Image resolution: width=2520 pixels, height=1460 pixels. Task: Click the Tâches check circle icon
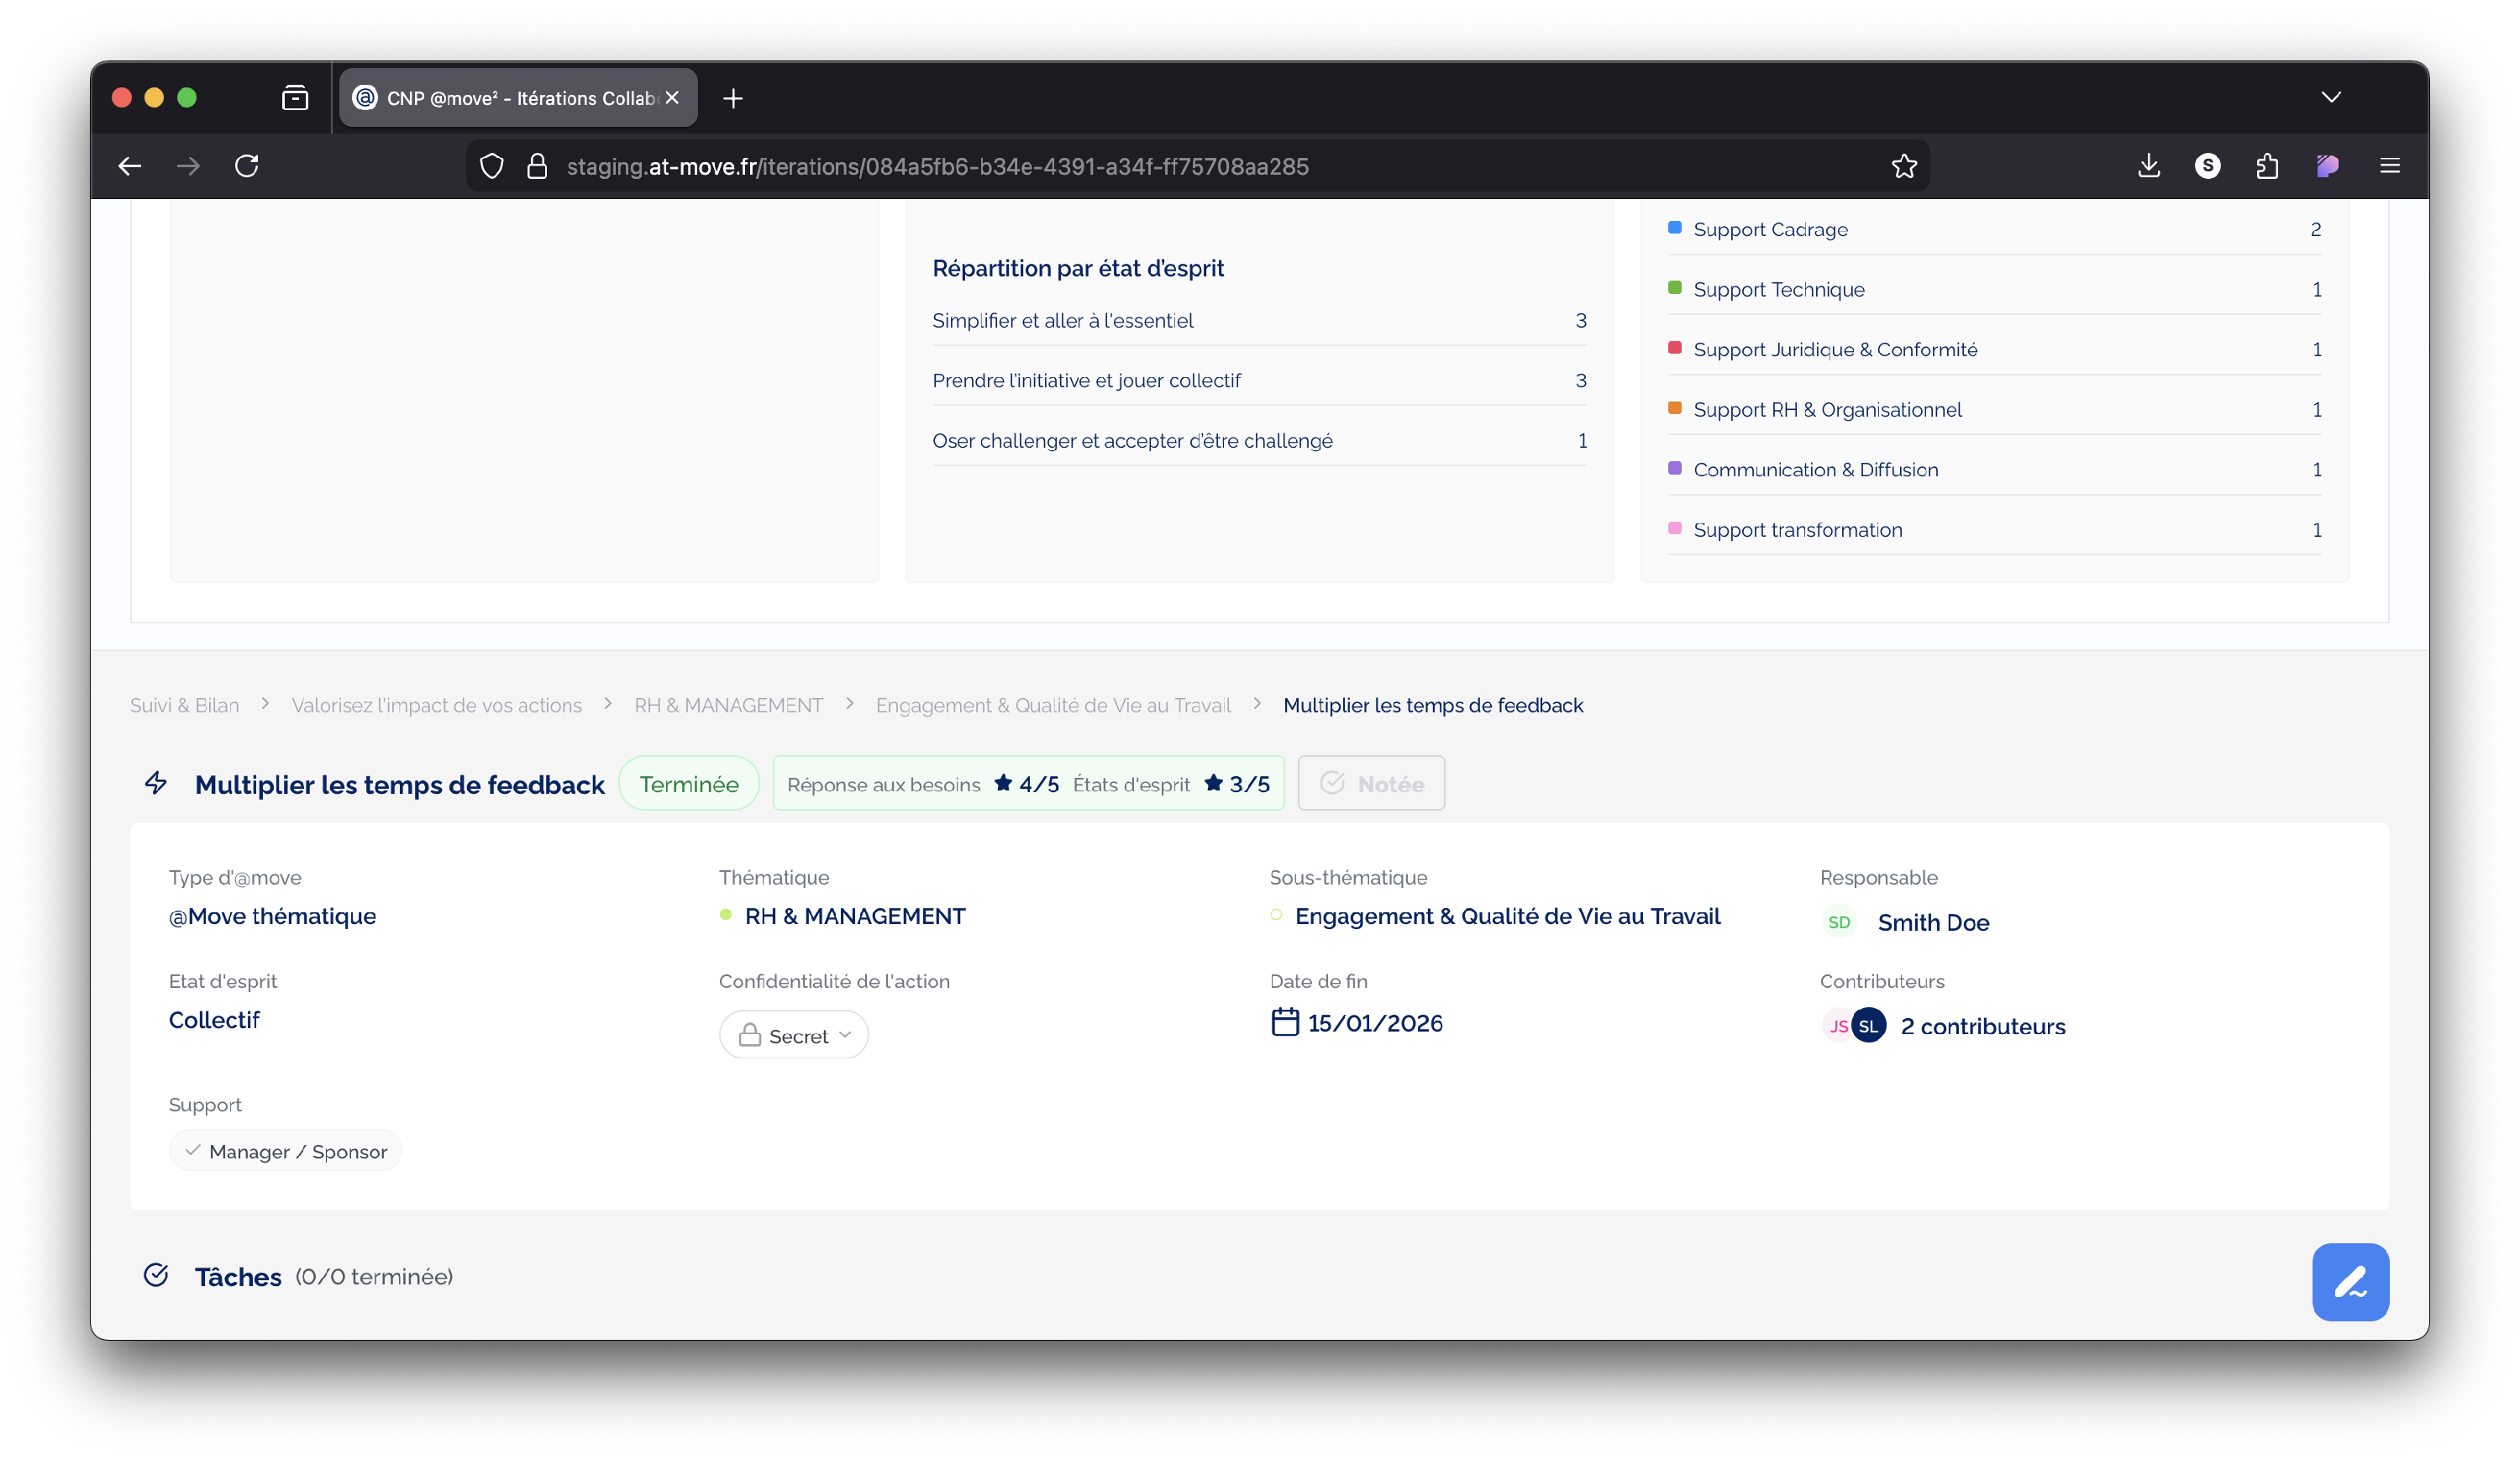(156, 1275)
